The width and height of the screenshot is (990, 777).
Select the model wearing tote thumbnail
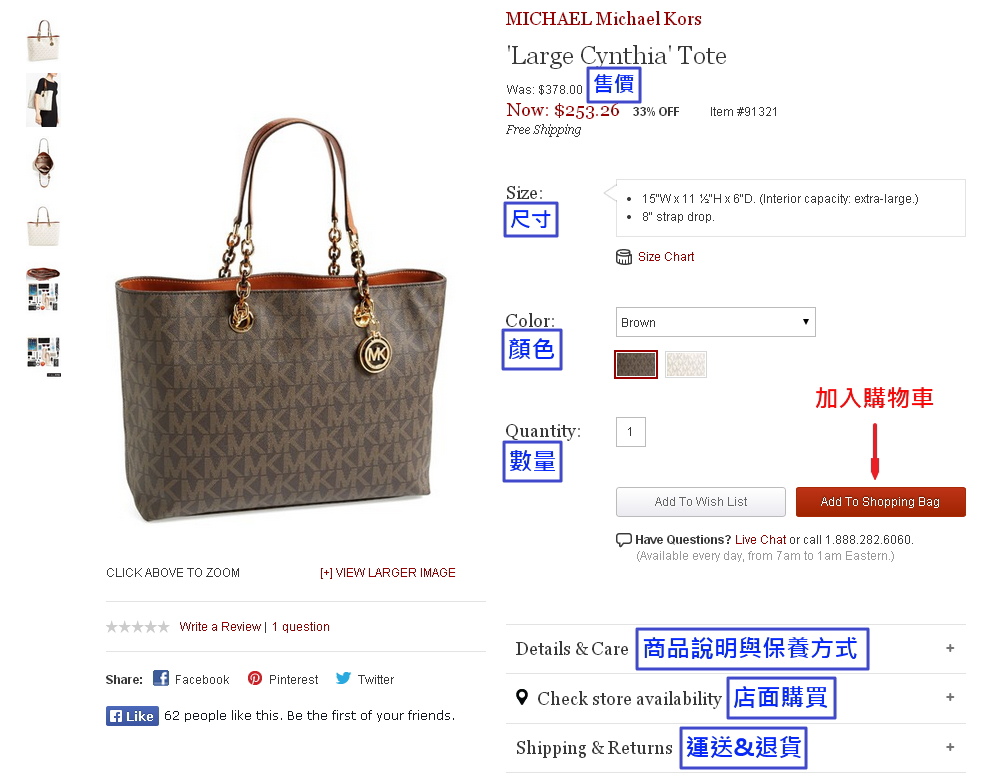point(43,100)
